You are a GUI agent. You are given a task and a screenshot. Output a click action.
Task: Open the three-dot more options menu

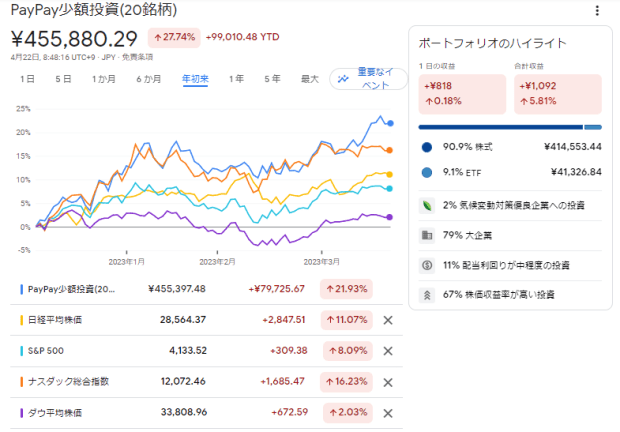point(598,11)
